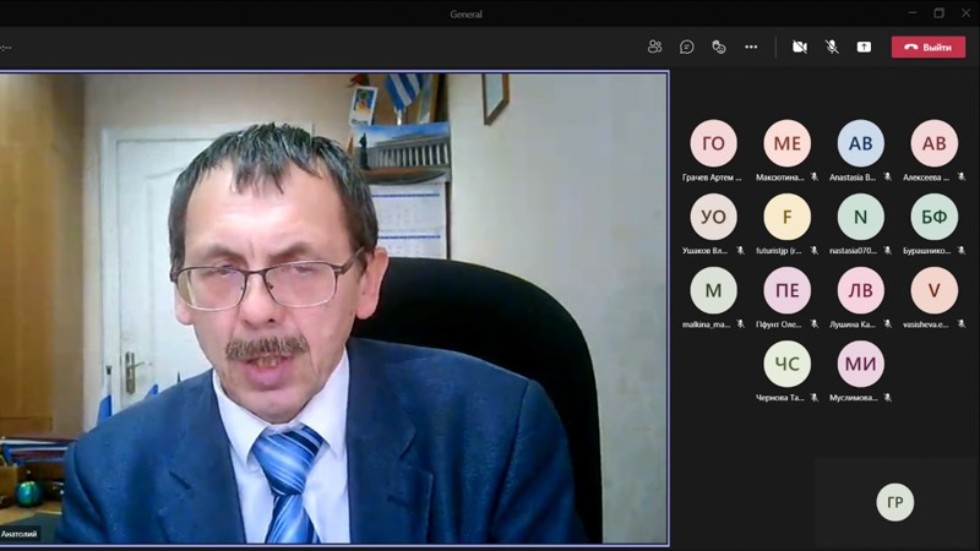
Task: Click the МИ participant avatar
Action: tap(860, 364)
